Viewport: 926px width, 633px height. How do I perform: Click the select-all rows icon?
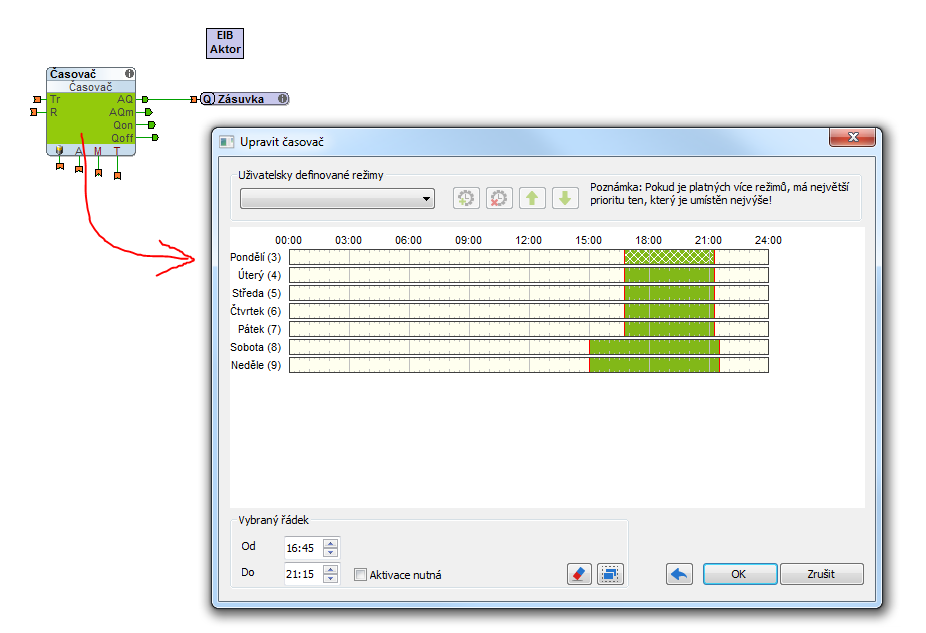[x=610, y=574]
